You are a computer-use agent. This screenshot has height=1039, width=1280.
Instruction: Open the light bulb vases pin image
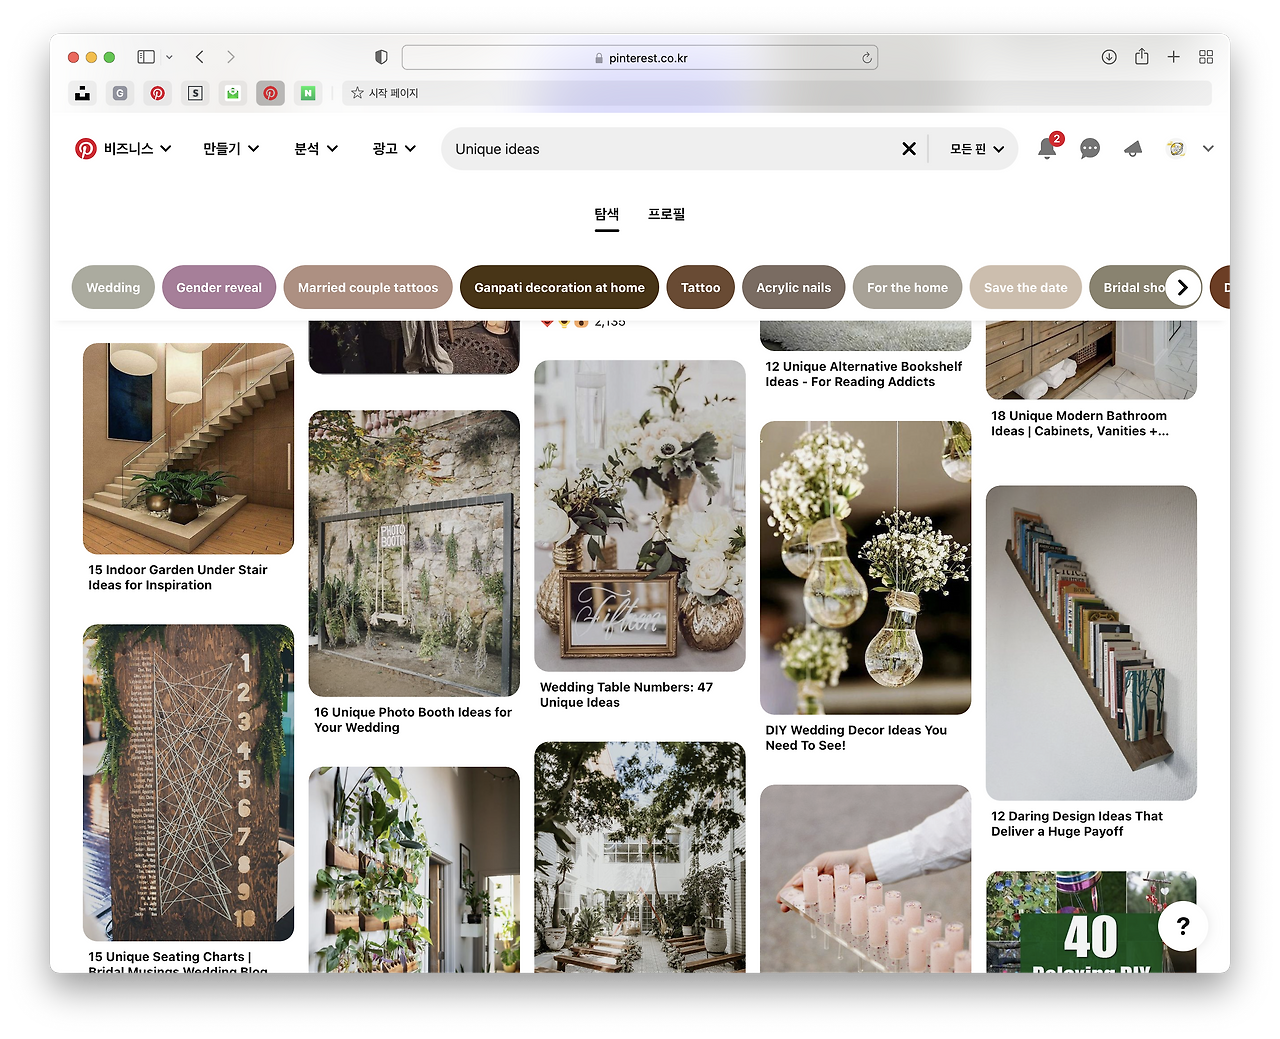[x=866, y=568]
